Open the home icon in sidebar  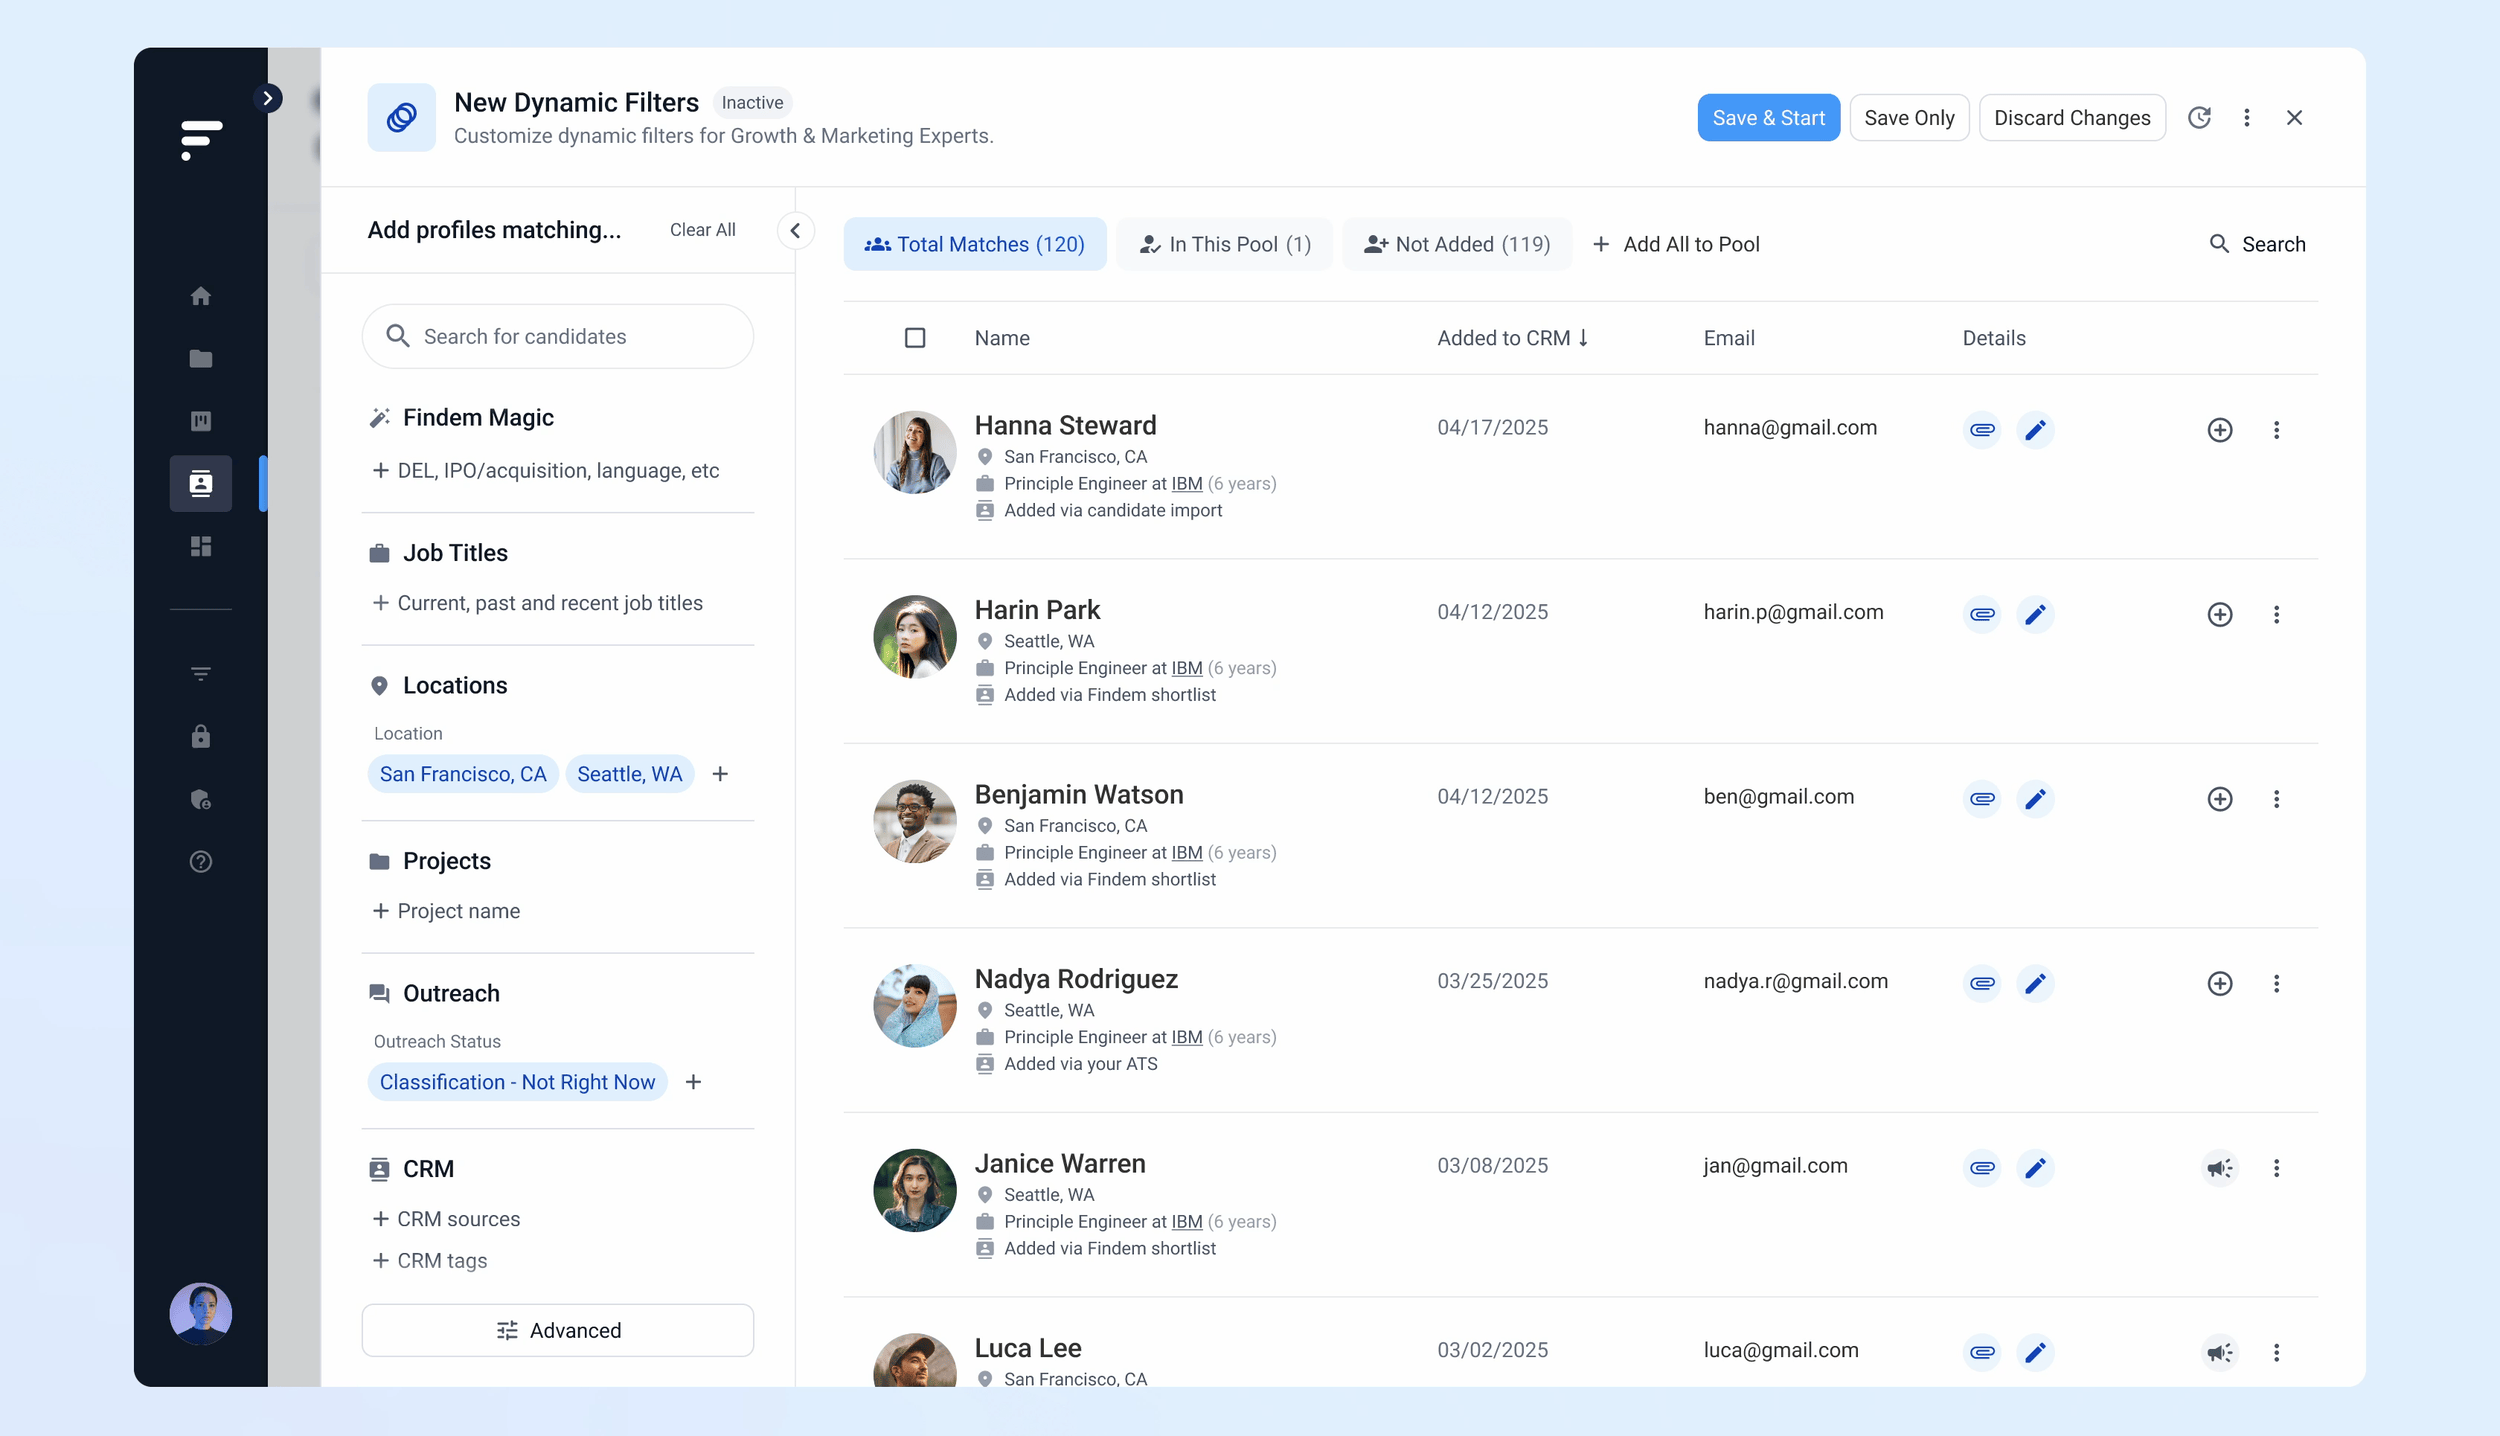coord(201,296)
